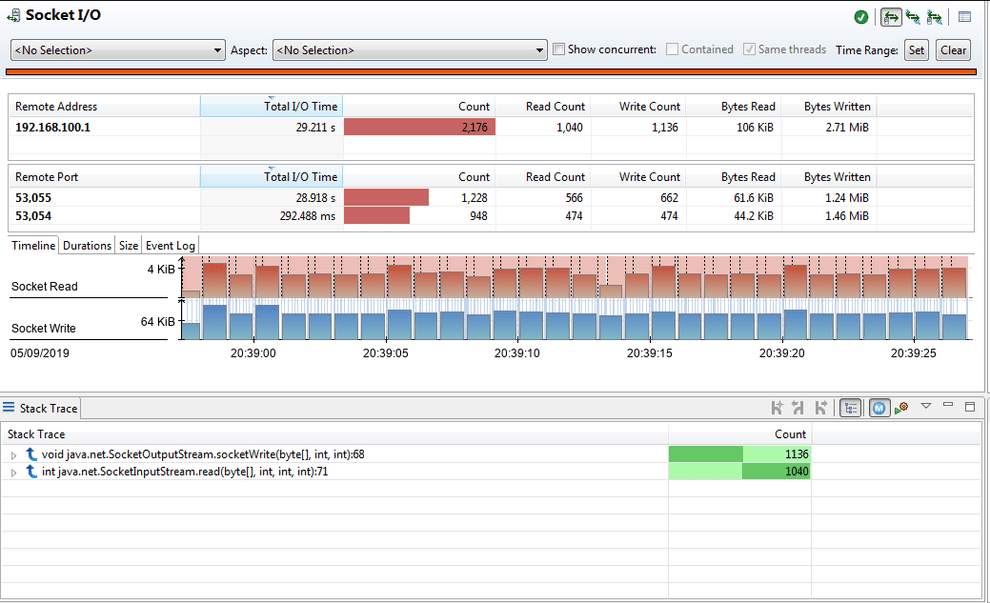Screen dimensions: 990x603
Task: Click the show method details icon
Action: click(x=878, y=407)
